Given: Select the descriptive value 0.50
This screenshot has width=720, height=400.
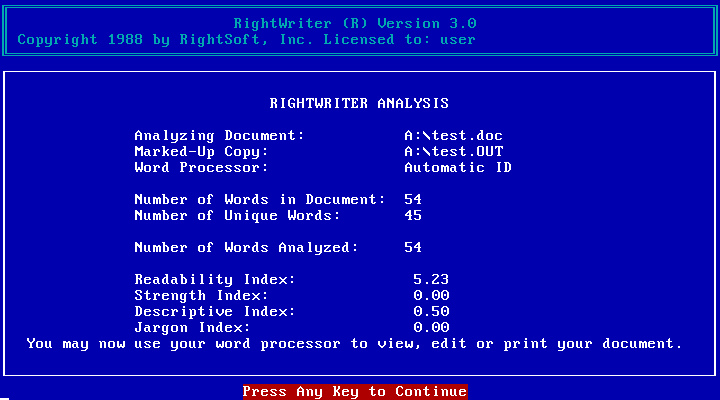Looking at the screenshot, I should (x=431, y=312).
